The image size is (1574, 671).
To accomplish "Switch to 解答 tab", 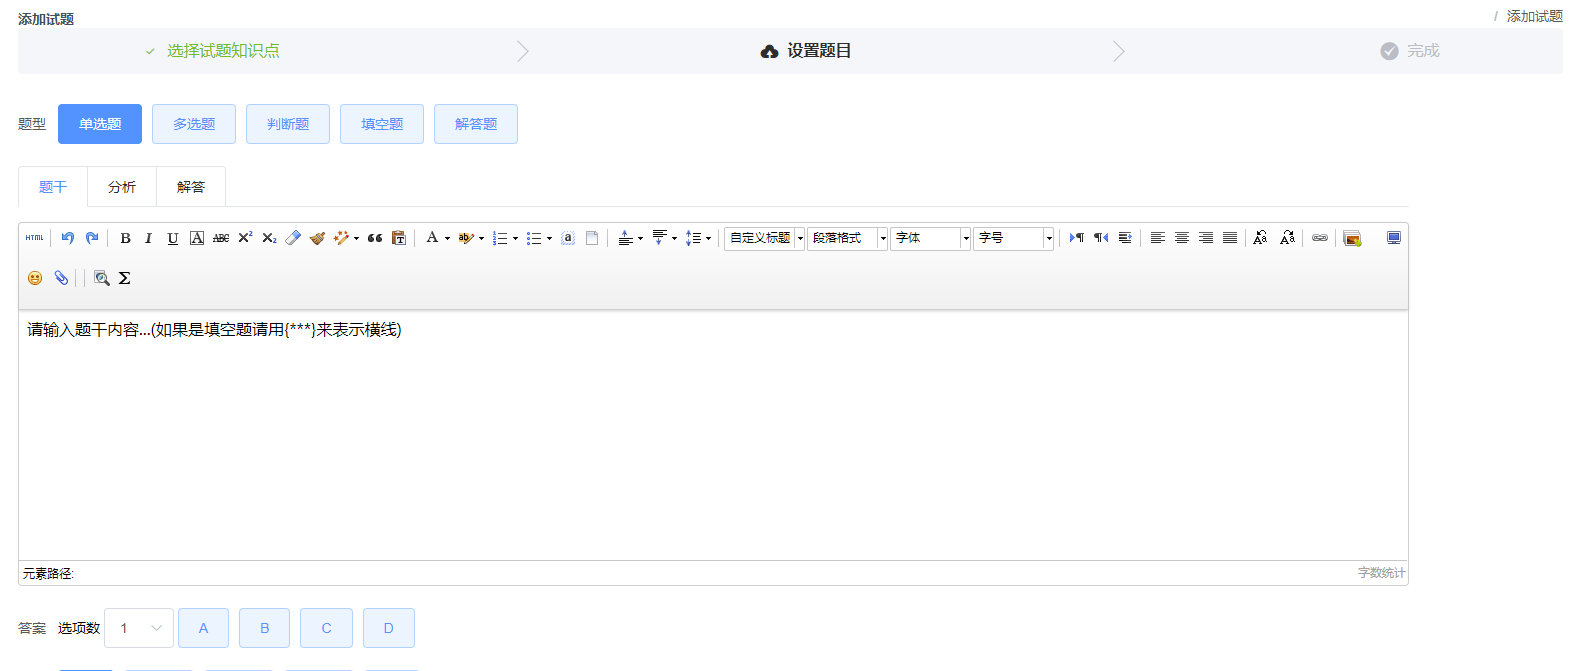I will tap(191, 187).
